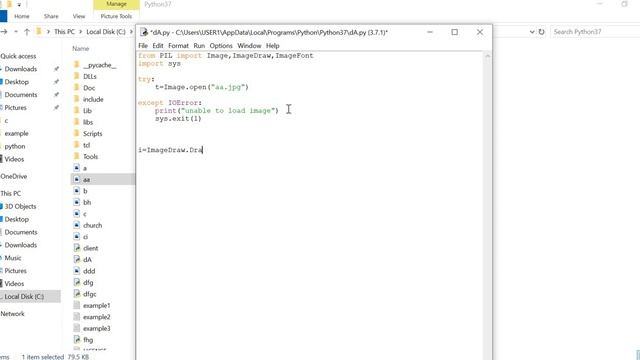Select image file icon named ddd
Image resolution: width=640 pixels, height=360 pixels.
76,271
